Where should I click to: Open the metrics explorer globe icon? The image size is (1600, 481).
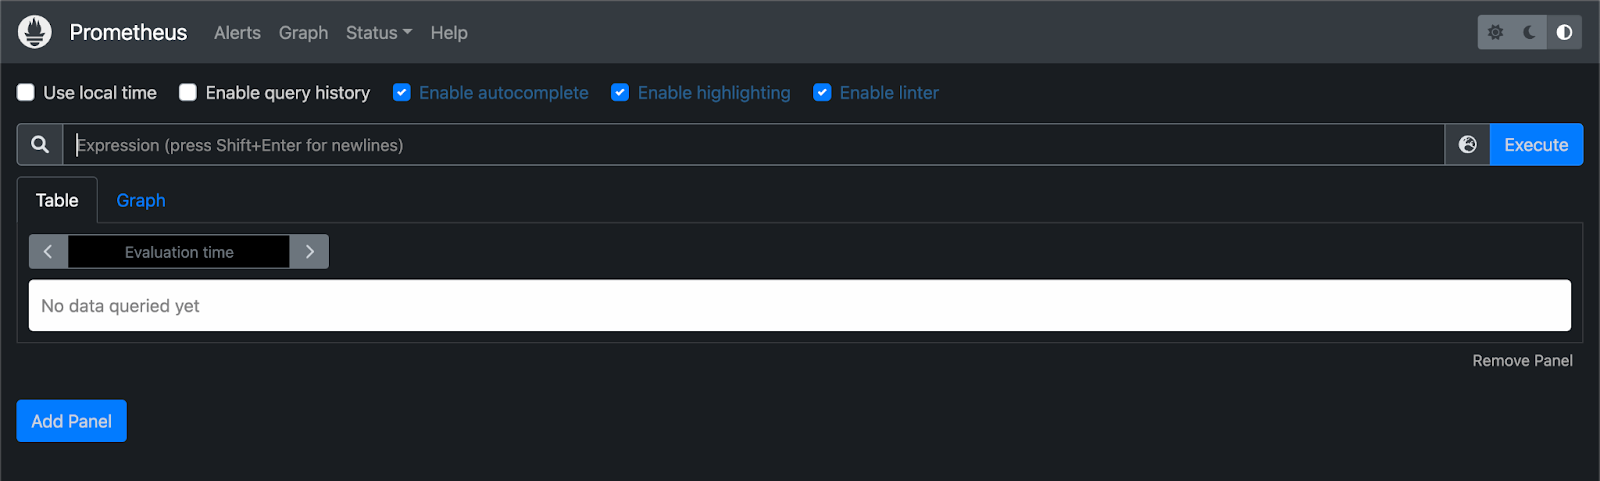(1467, 145)
